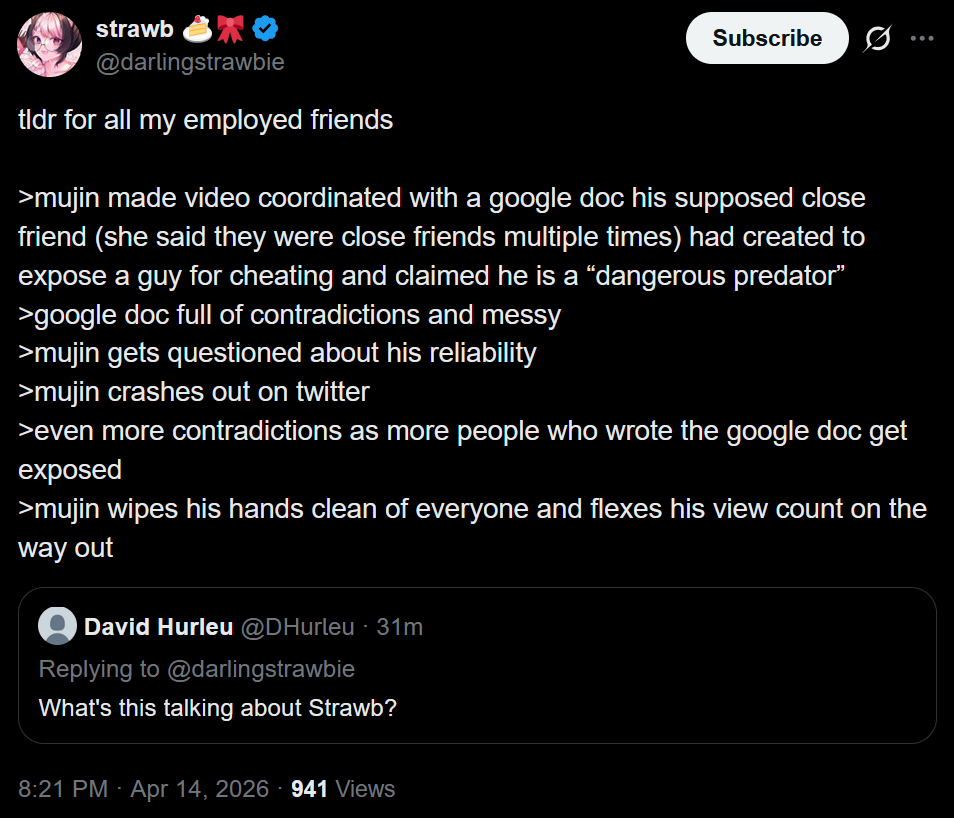The width and height of the screenshot is (954, 818).
Task: Click the tweet text starting 'tldr for all'
Action: point(205,120)
